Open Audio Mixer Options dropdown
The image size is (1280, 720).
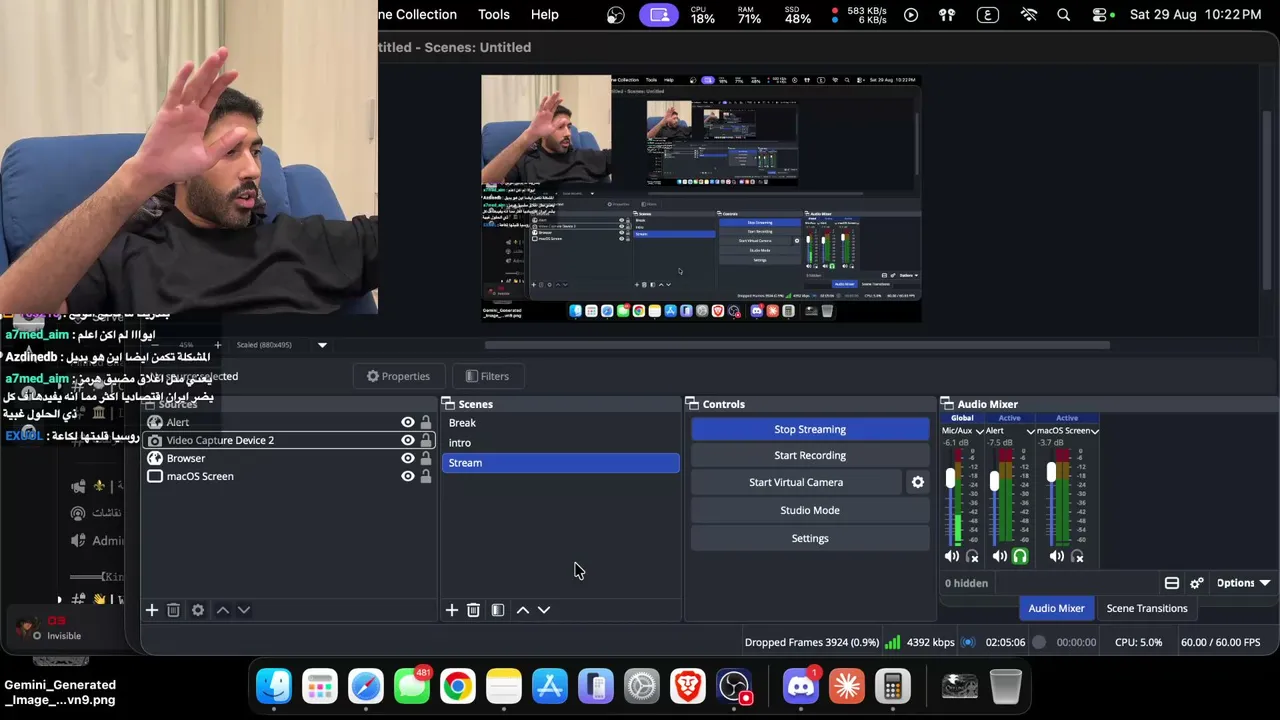[1243, 583]
